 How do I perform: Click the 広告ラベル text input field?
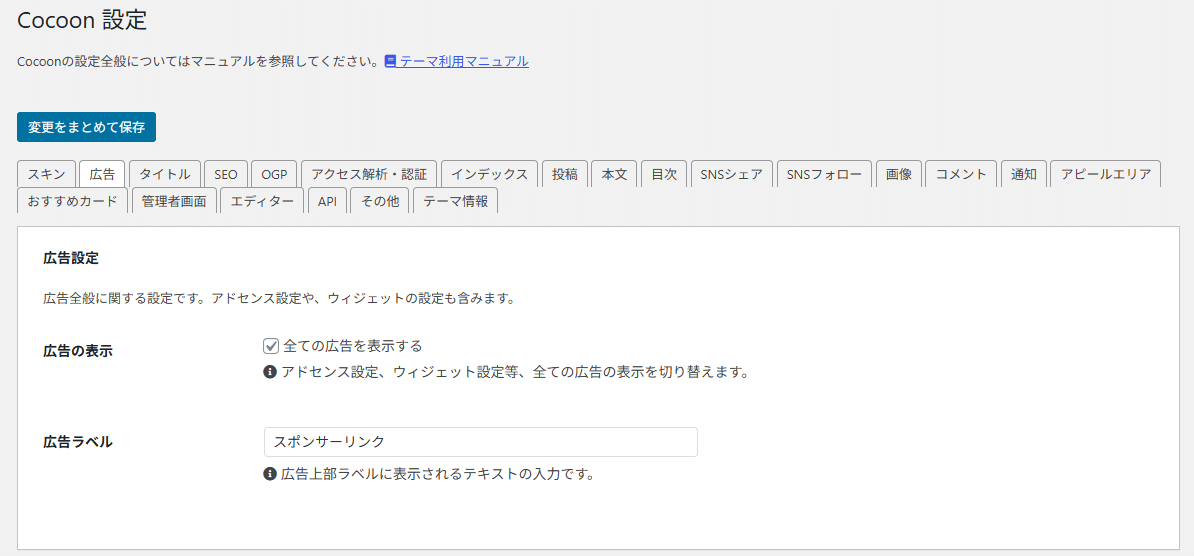point(480,442)
